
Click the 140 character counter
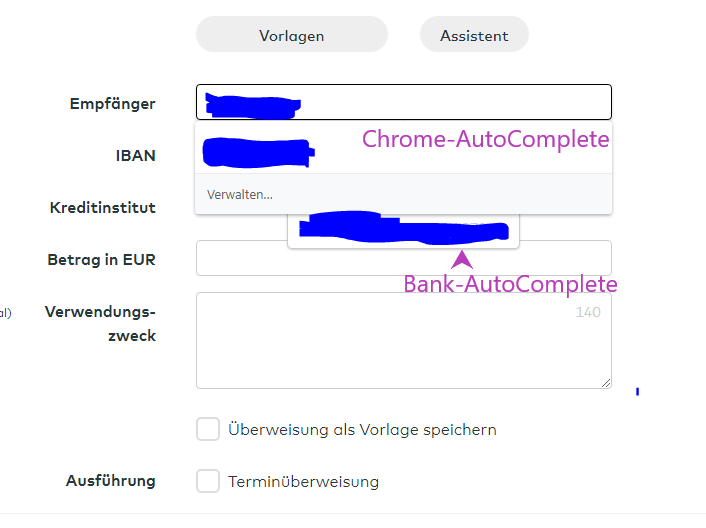(588, 312)
